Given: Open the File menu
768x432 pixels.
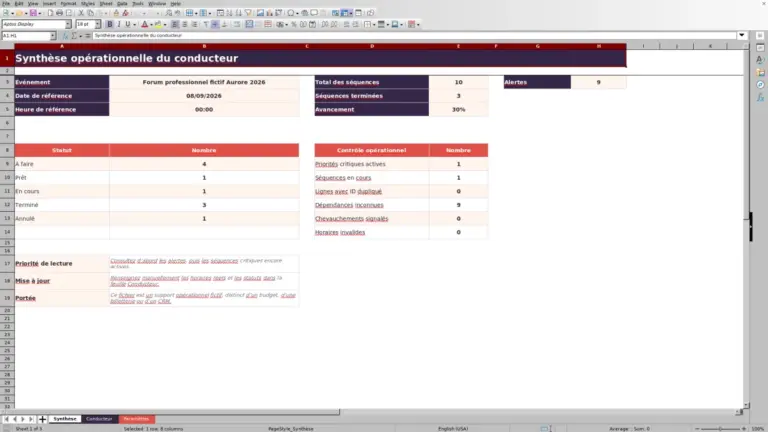Looking at the screenshot, I should [6, 3].
